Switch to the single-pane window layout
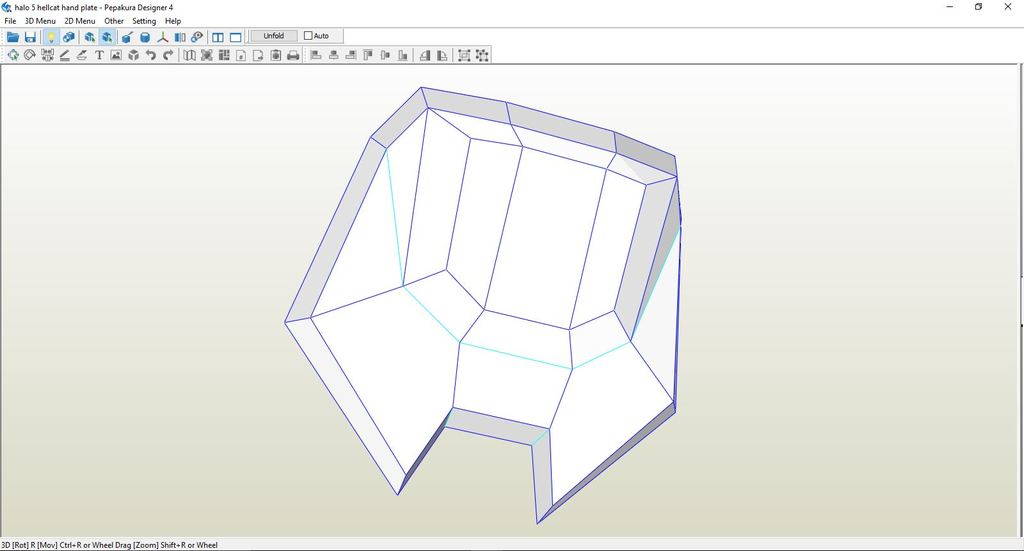The width and height of the screenshot is (1024, 551). point(236,37)
